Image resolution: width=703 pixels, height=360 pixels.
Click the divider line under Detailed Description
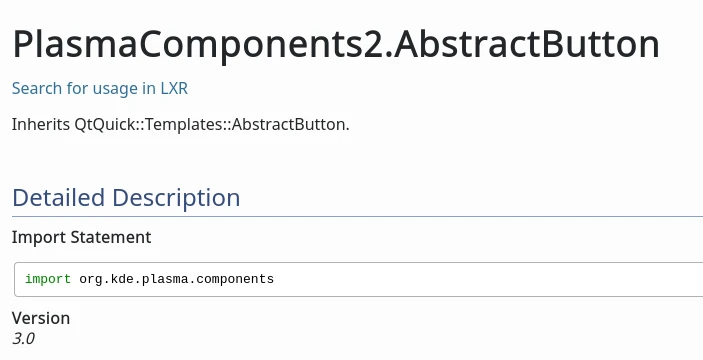[x=357, y=217]
